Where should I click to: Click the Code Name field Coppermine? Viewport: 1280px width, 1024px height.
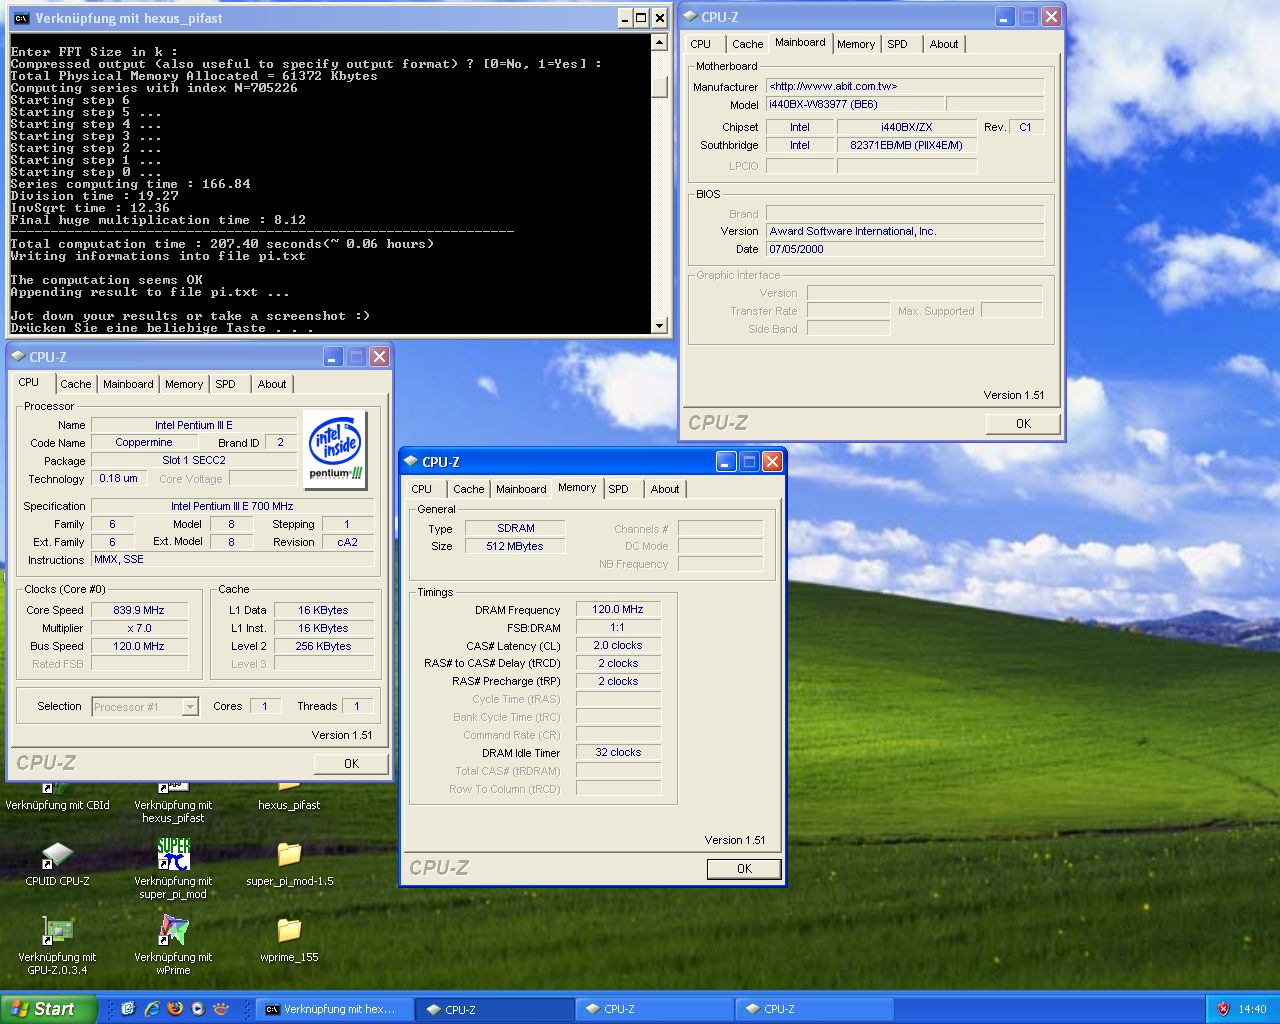point(144,442)
